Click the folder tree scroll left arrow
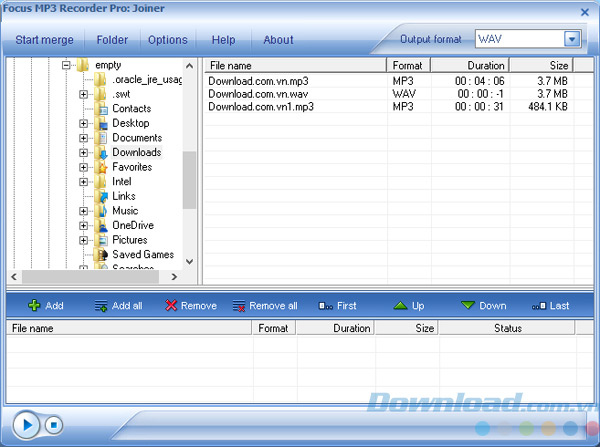The image size is (600, 447). click(14, 276)
